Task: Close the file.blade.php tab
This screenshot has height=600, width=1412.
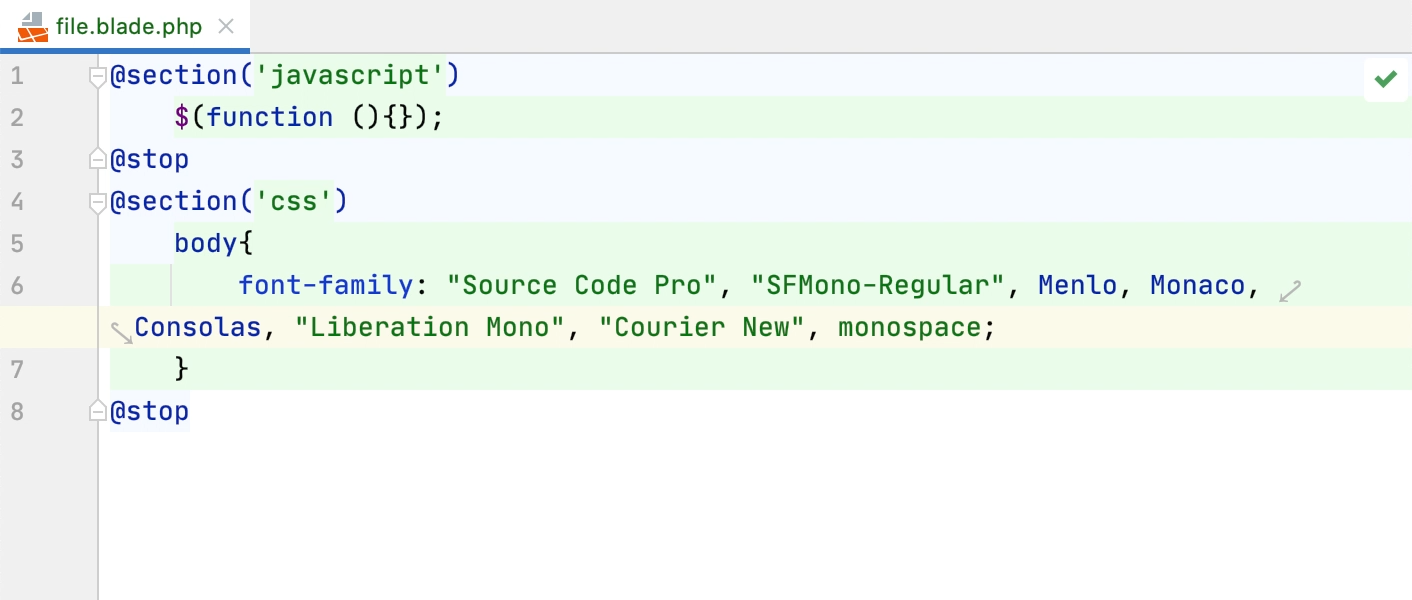Action: coord(225,27)
